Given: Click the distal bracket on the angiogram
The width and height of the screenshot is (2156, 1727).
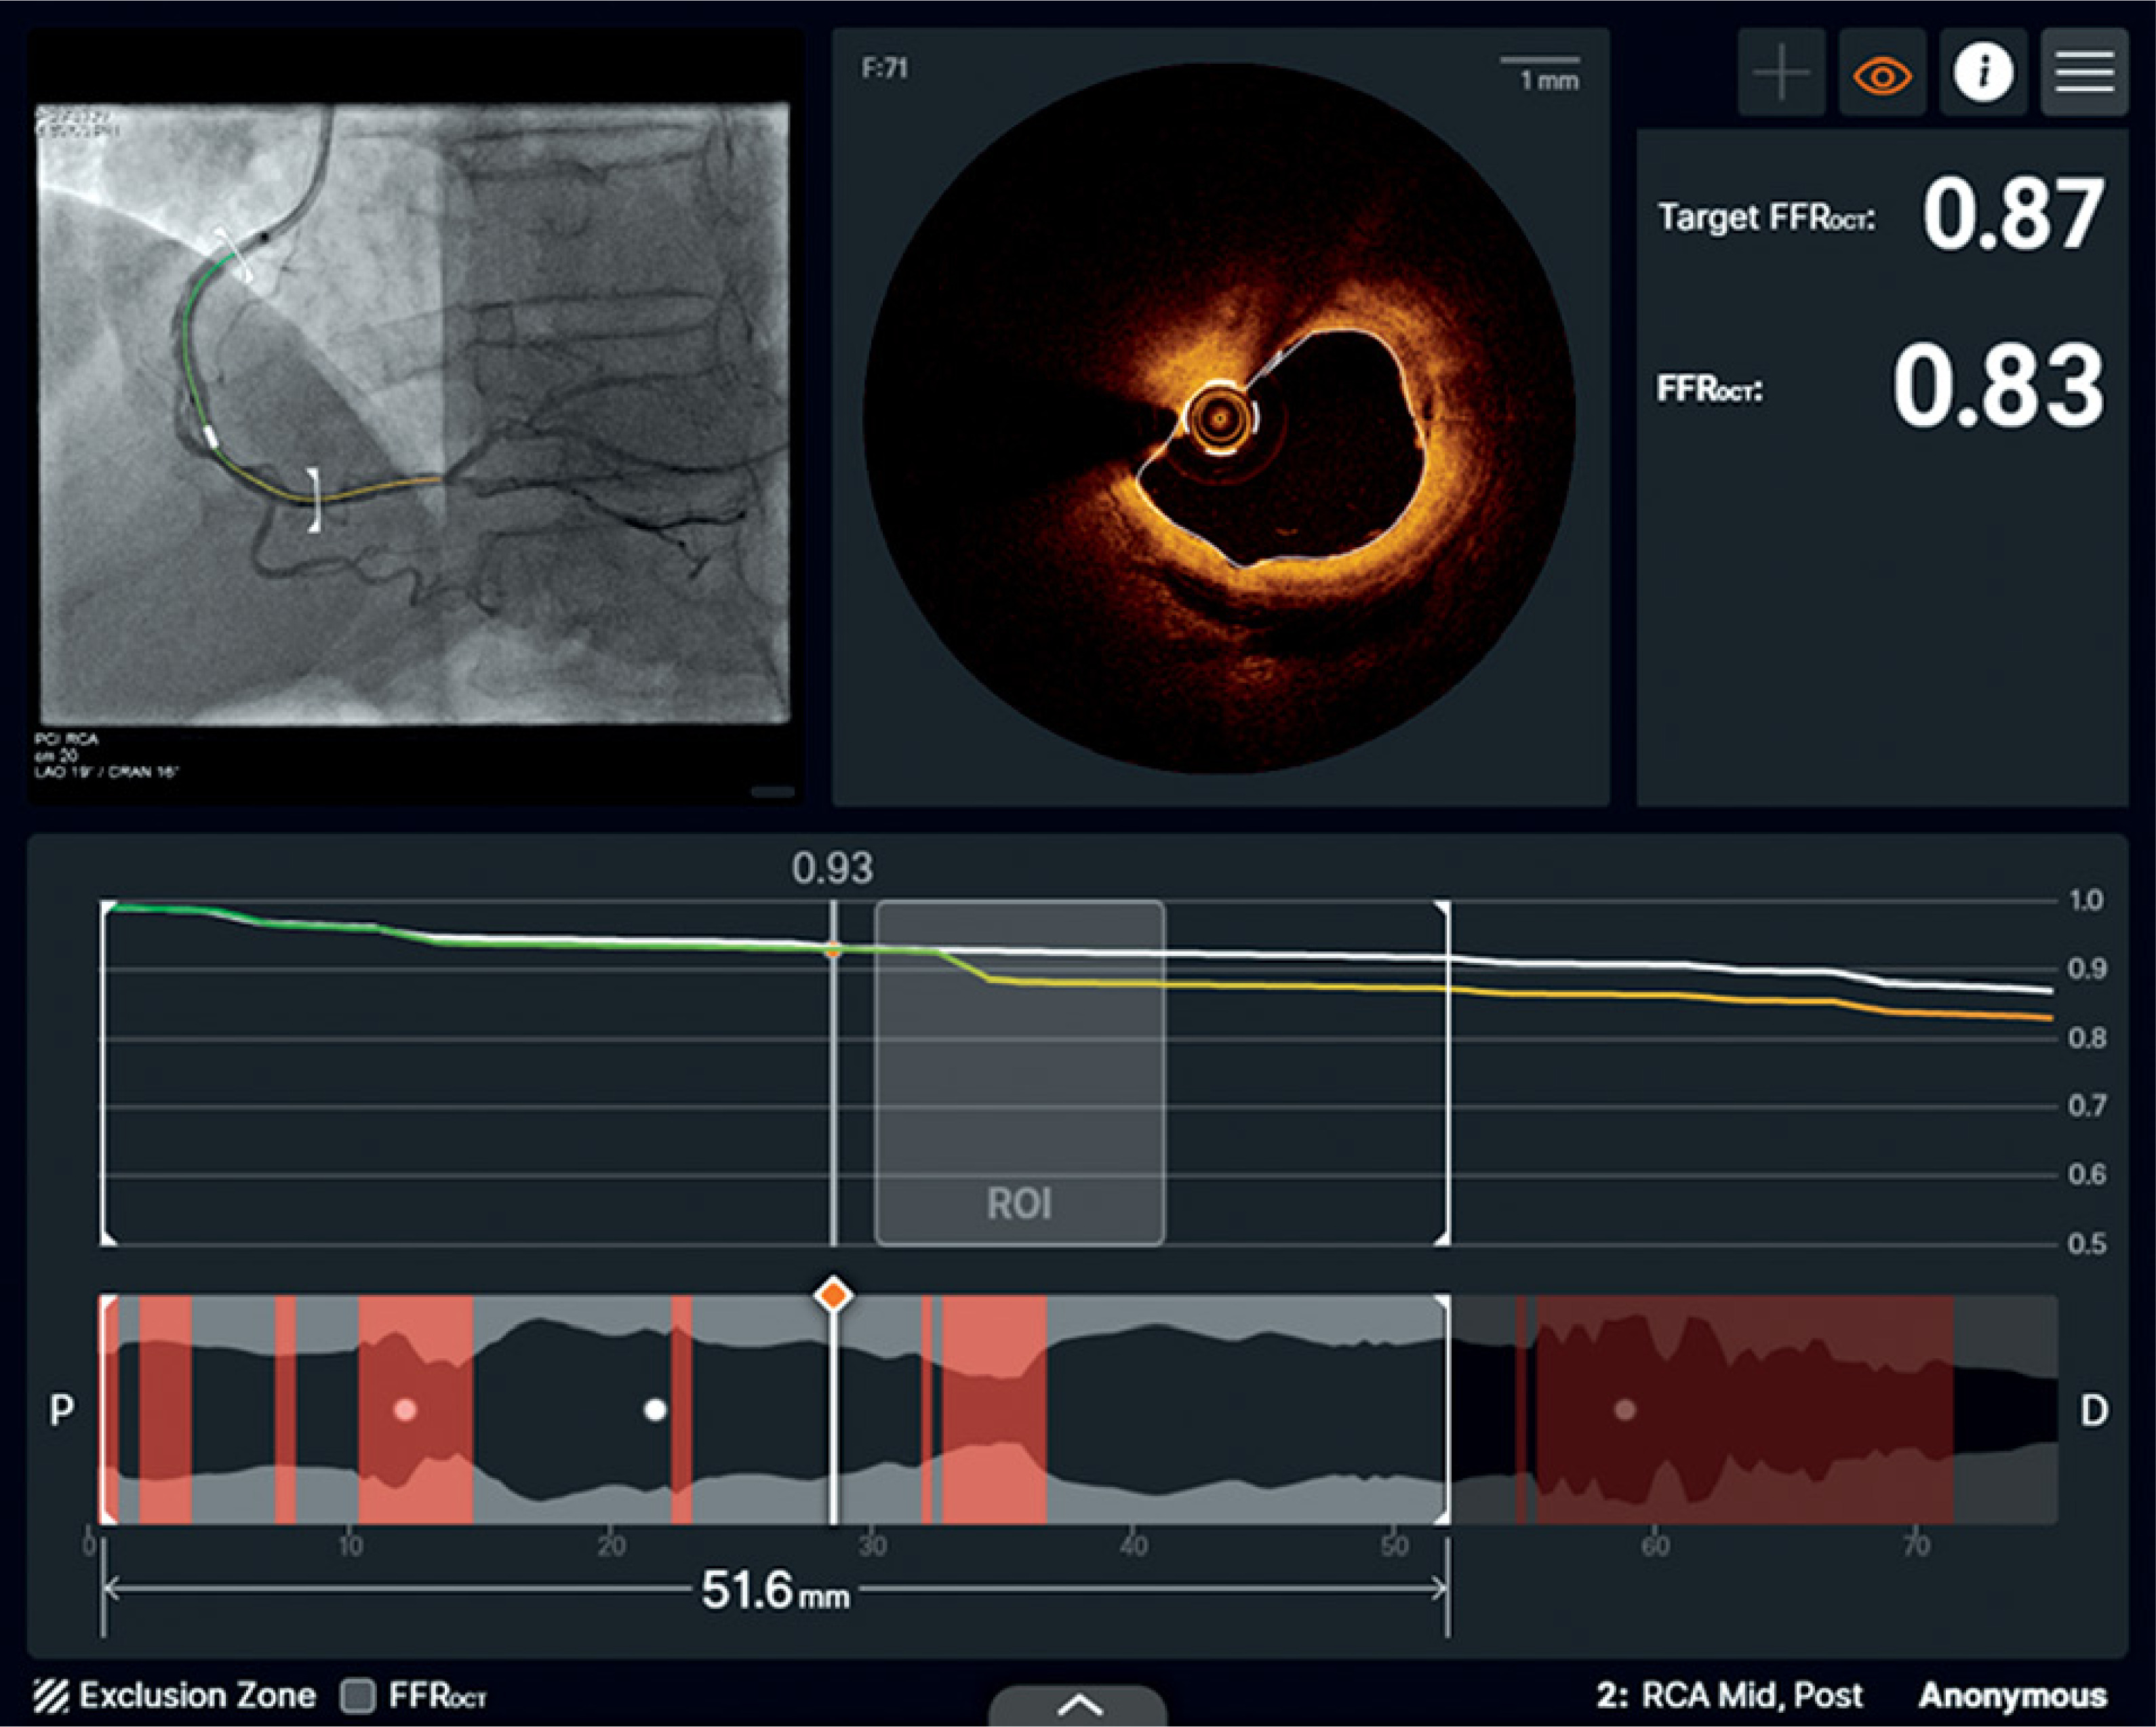Looking at the screenshot, I should 314,499.
